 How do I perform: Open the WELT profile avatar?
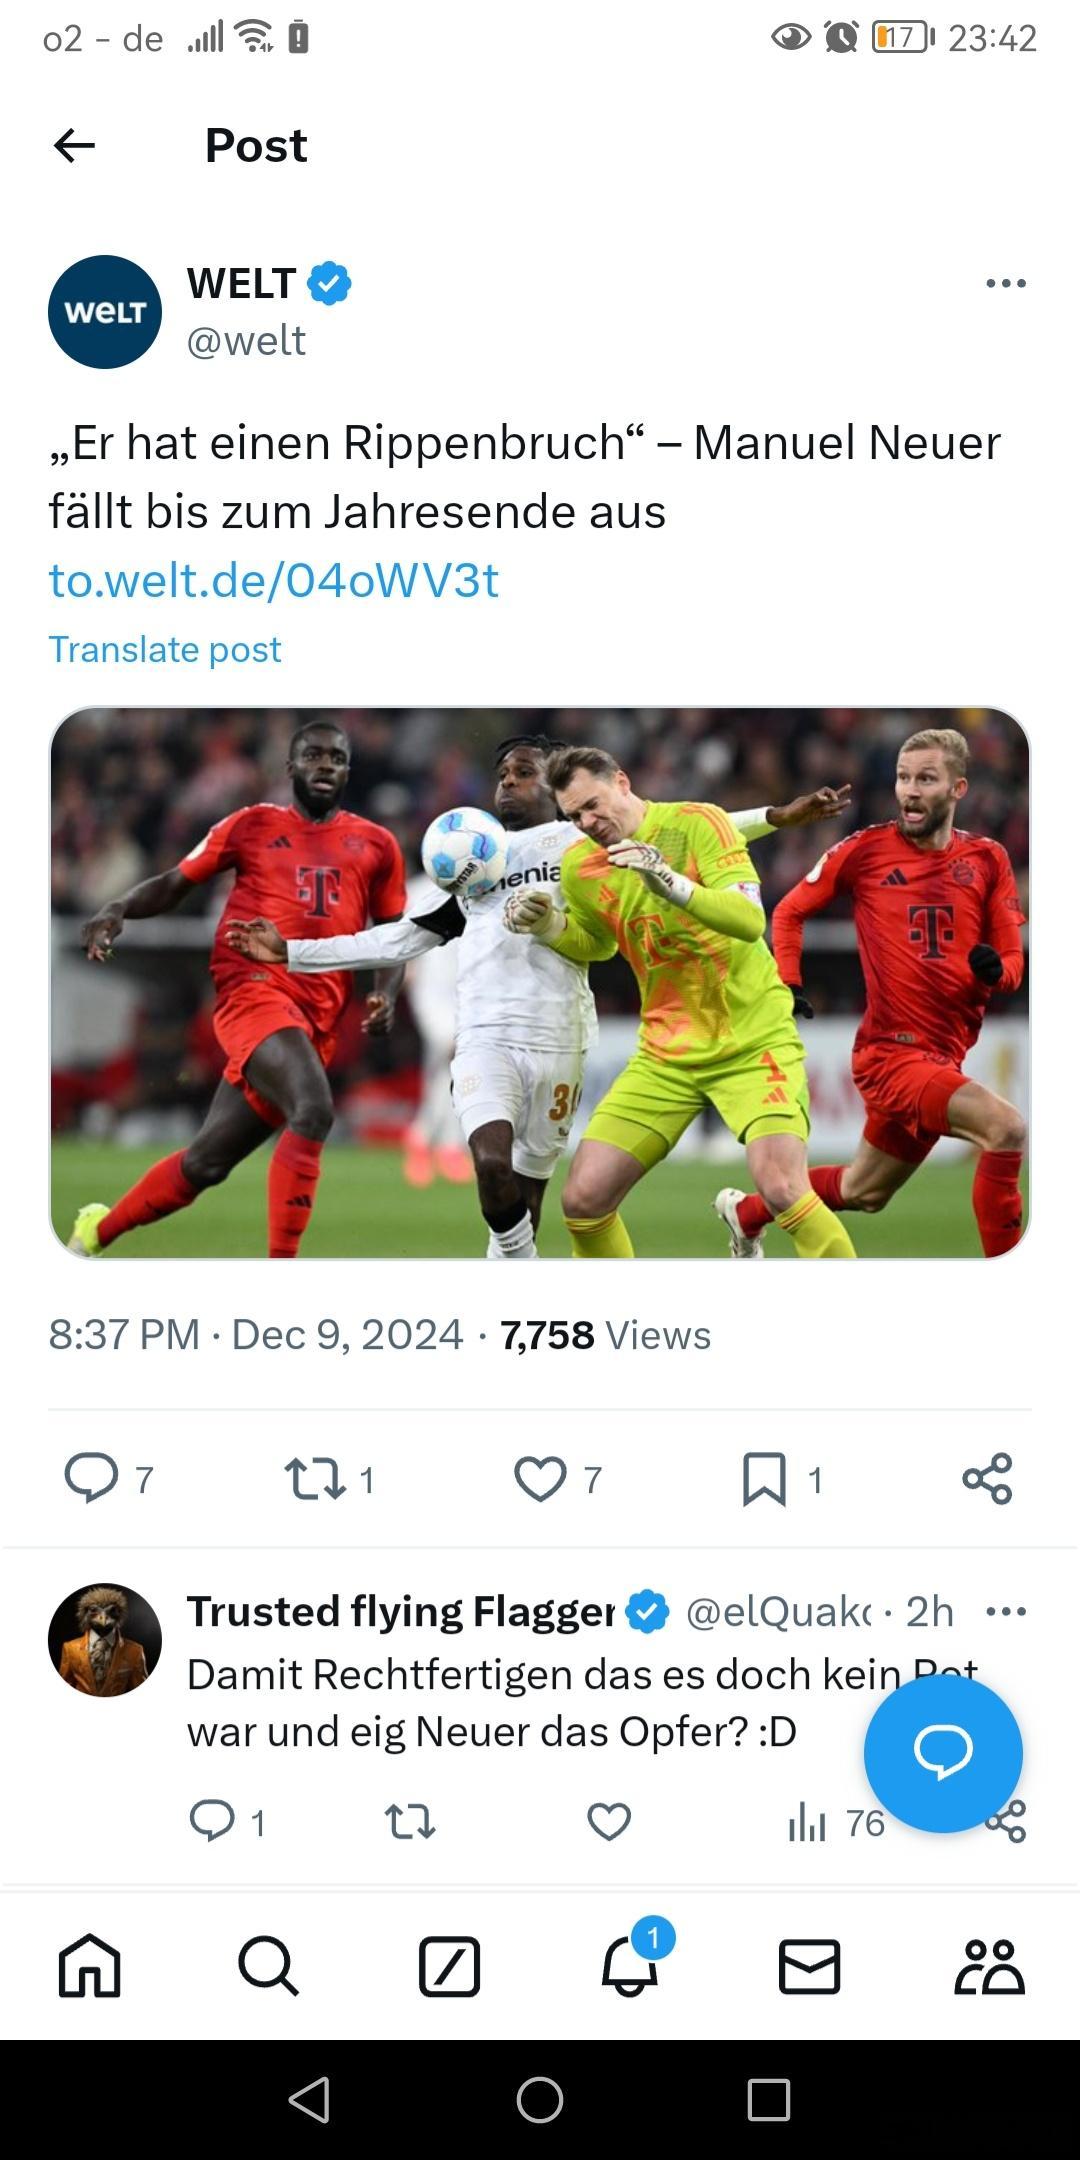105,312
